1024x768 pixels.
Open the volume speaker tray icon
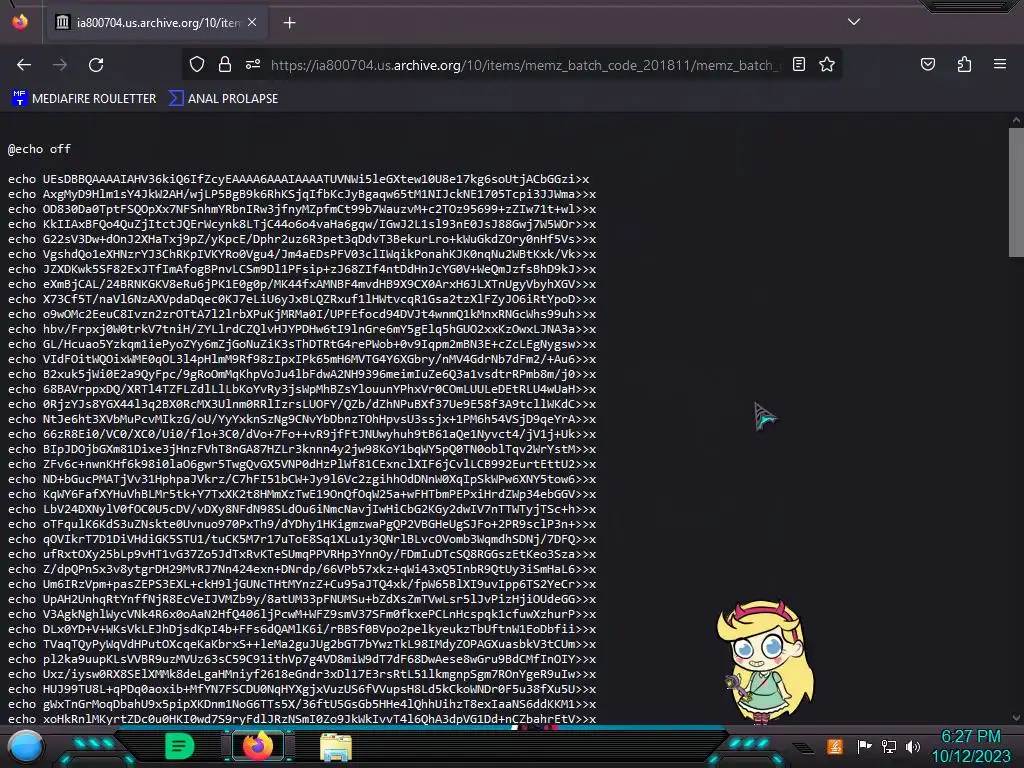coord(913,746)
